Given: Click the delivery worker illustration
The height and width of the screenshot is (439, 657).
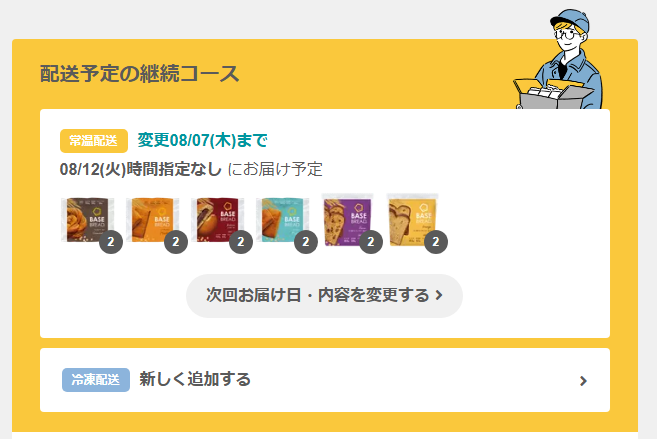Looking at the screenshot, I should pos(558,59).
